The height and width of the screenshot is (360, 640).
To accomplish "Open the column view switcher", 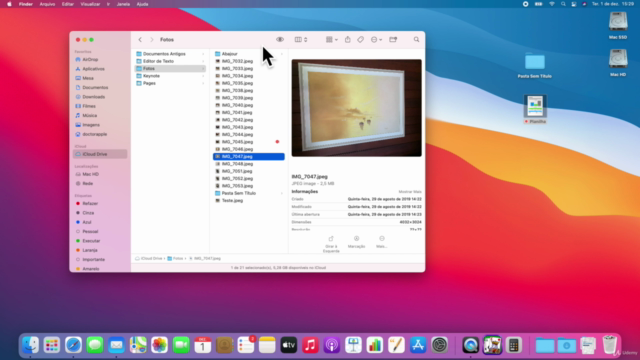I will [x=301, y=40].
